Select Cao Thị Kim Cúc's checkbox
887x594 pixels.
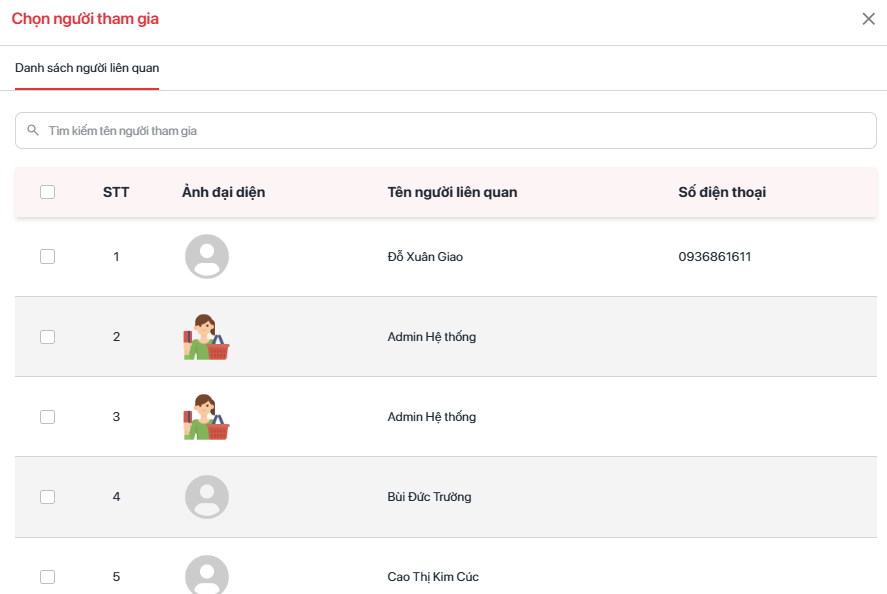[47, 577]
